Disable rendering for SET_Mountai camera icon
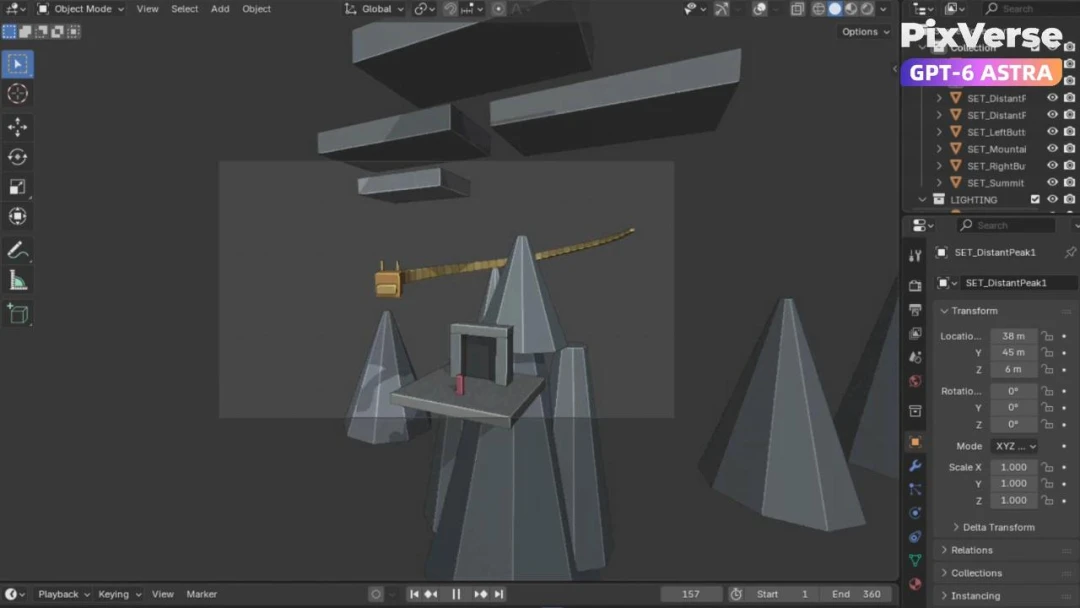Screen dimensions: 1080x608 tap(1070, 149)
